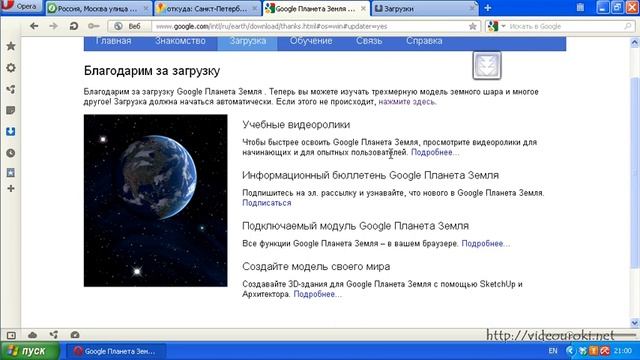Click the 'Веб' site badge in address bar

130,26
